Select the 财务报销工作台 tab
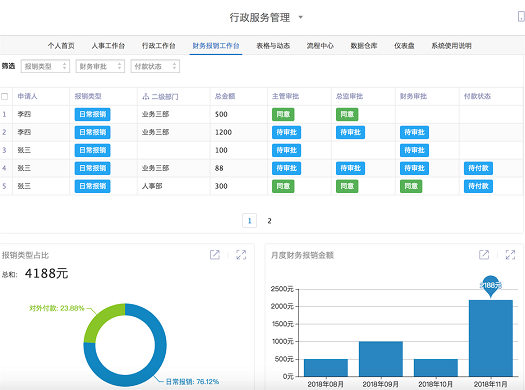 tap(216, 46)
